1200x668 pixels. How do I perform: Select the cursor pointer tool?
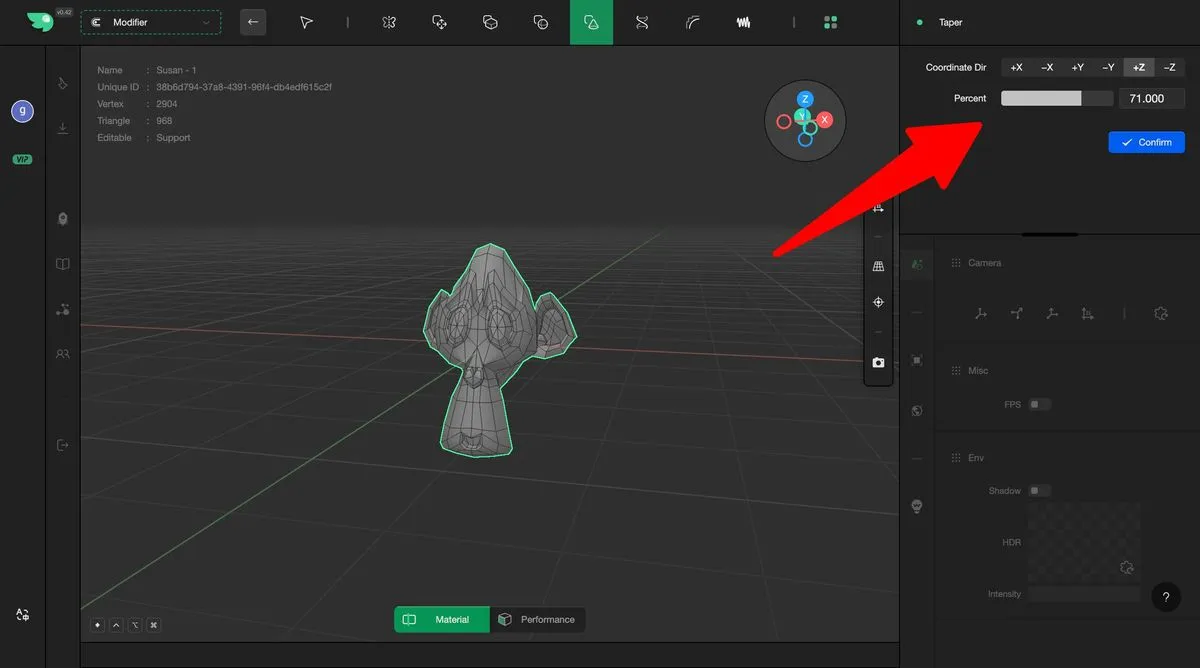[307, 22]
